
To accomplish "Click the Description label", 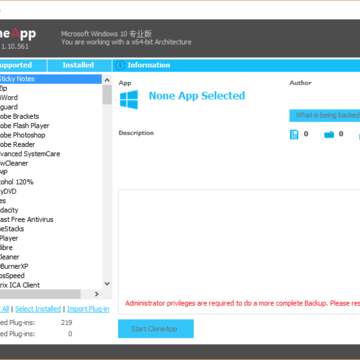I will (x=136, y=133).
